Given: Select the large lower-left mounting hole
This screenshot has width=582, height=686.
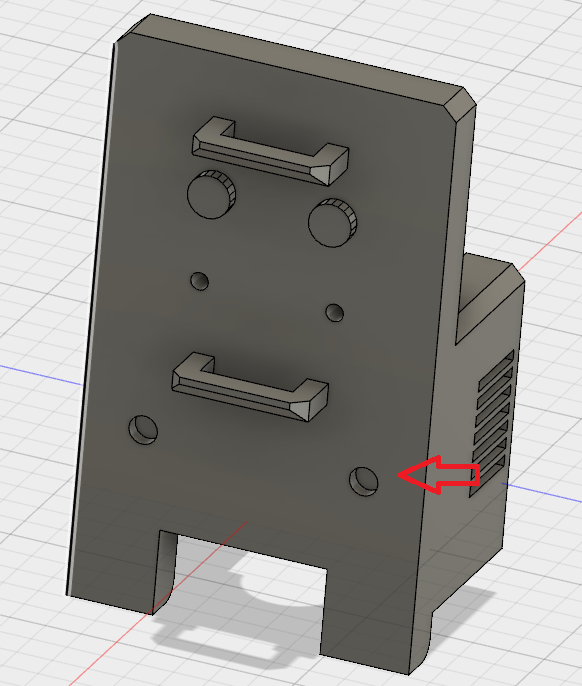Looking at the screenshot, I should coord(143,430).
